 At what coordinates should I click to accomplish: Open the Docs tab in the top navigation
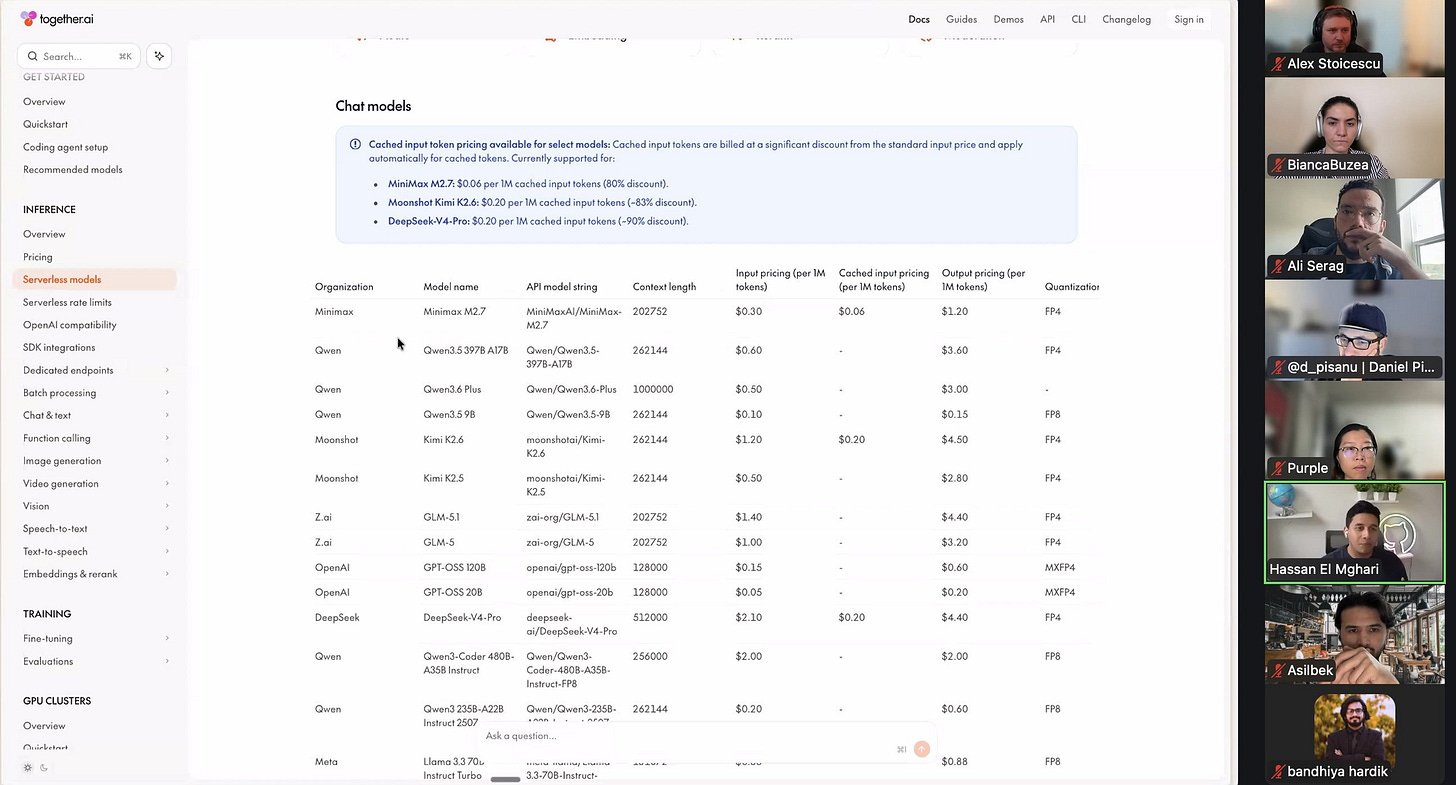click(x=919, y=19)
